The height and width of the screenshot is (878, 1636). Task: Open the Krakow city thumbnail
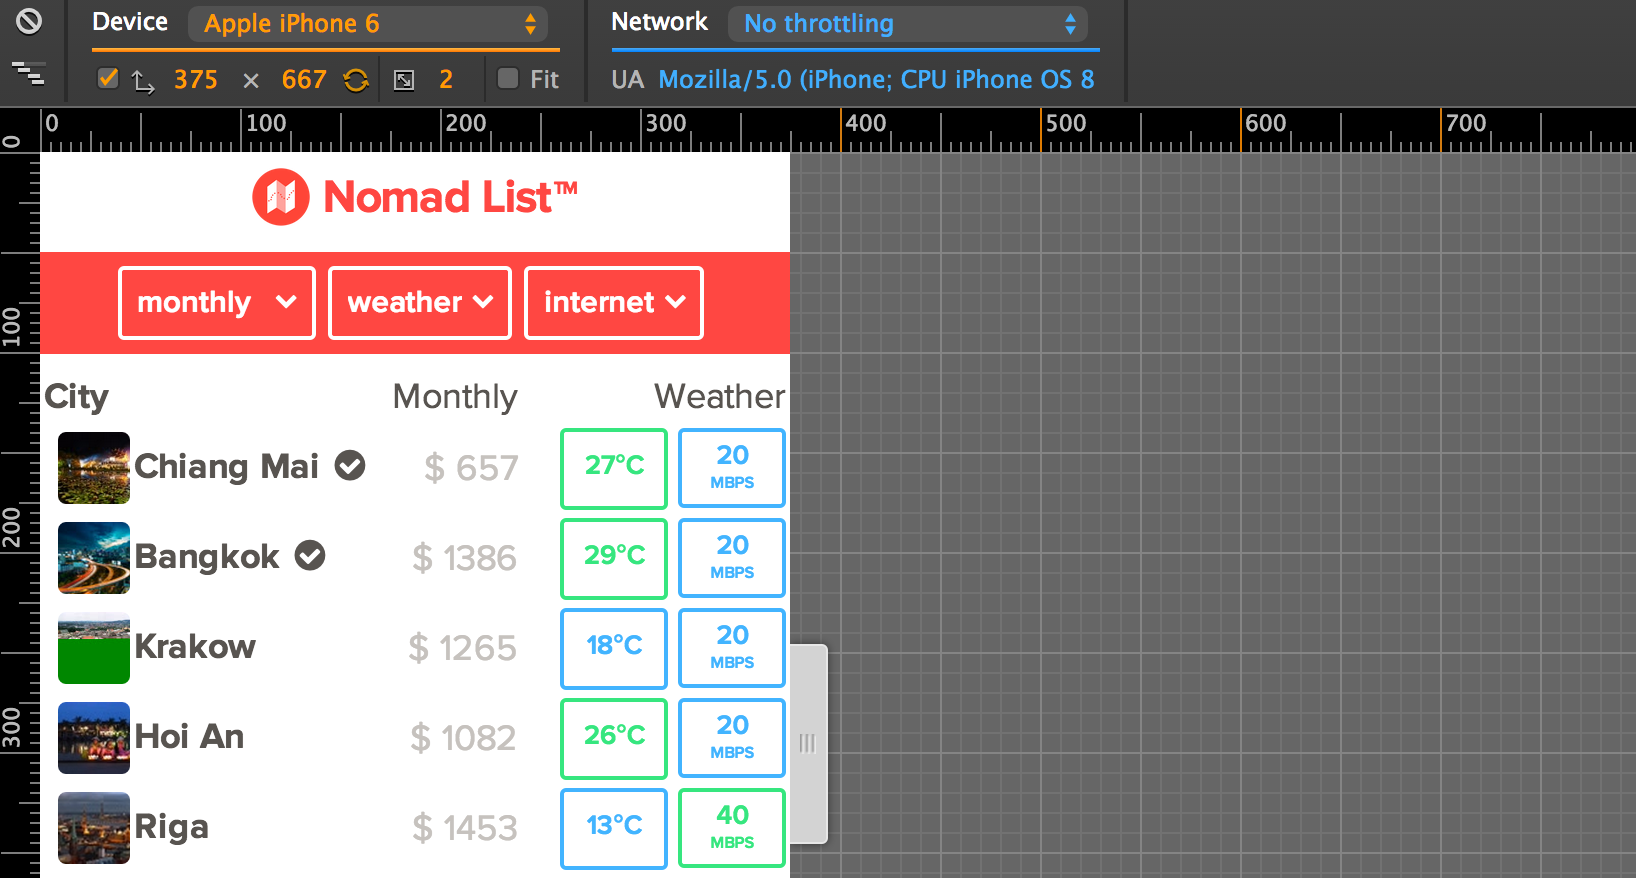[94, 648]
